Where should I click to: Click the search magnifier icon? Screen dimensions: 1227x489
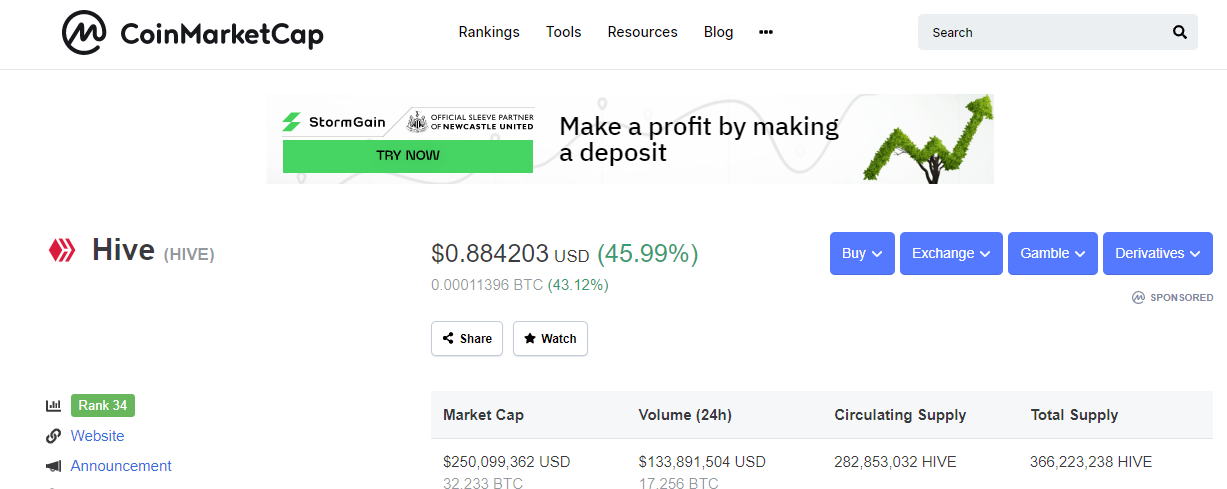click(x=1180, y=32)
